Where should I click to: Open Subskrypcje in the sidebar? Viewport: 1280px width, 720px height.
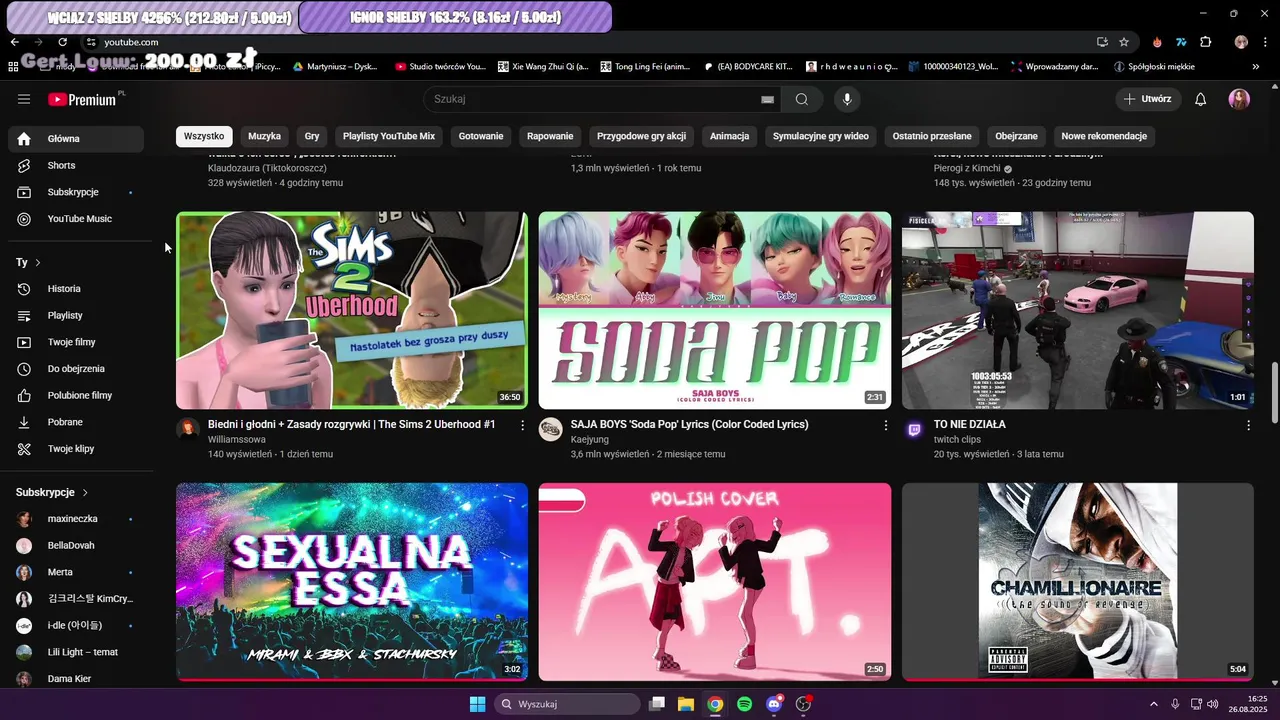[76, 192]
